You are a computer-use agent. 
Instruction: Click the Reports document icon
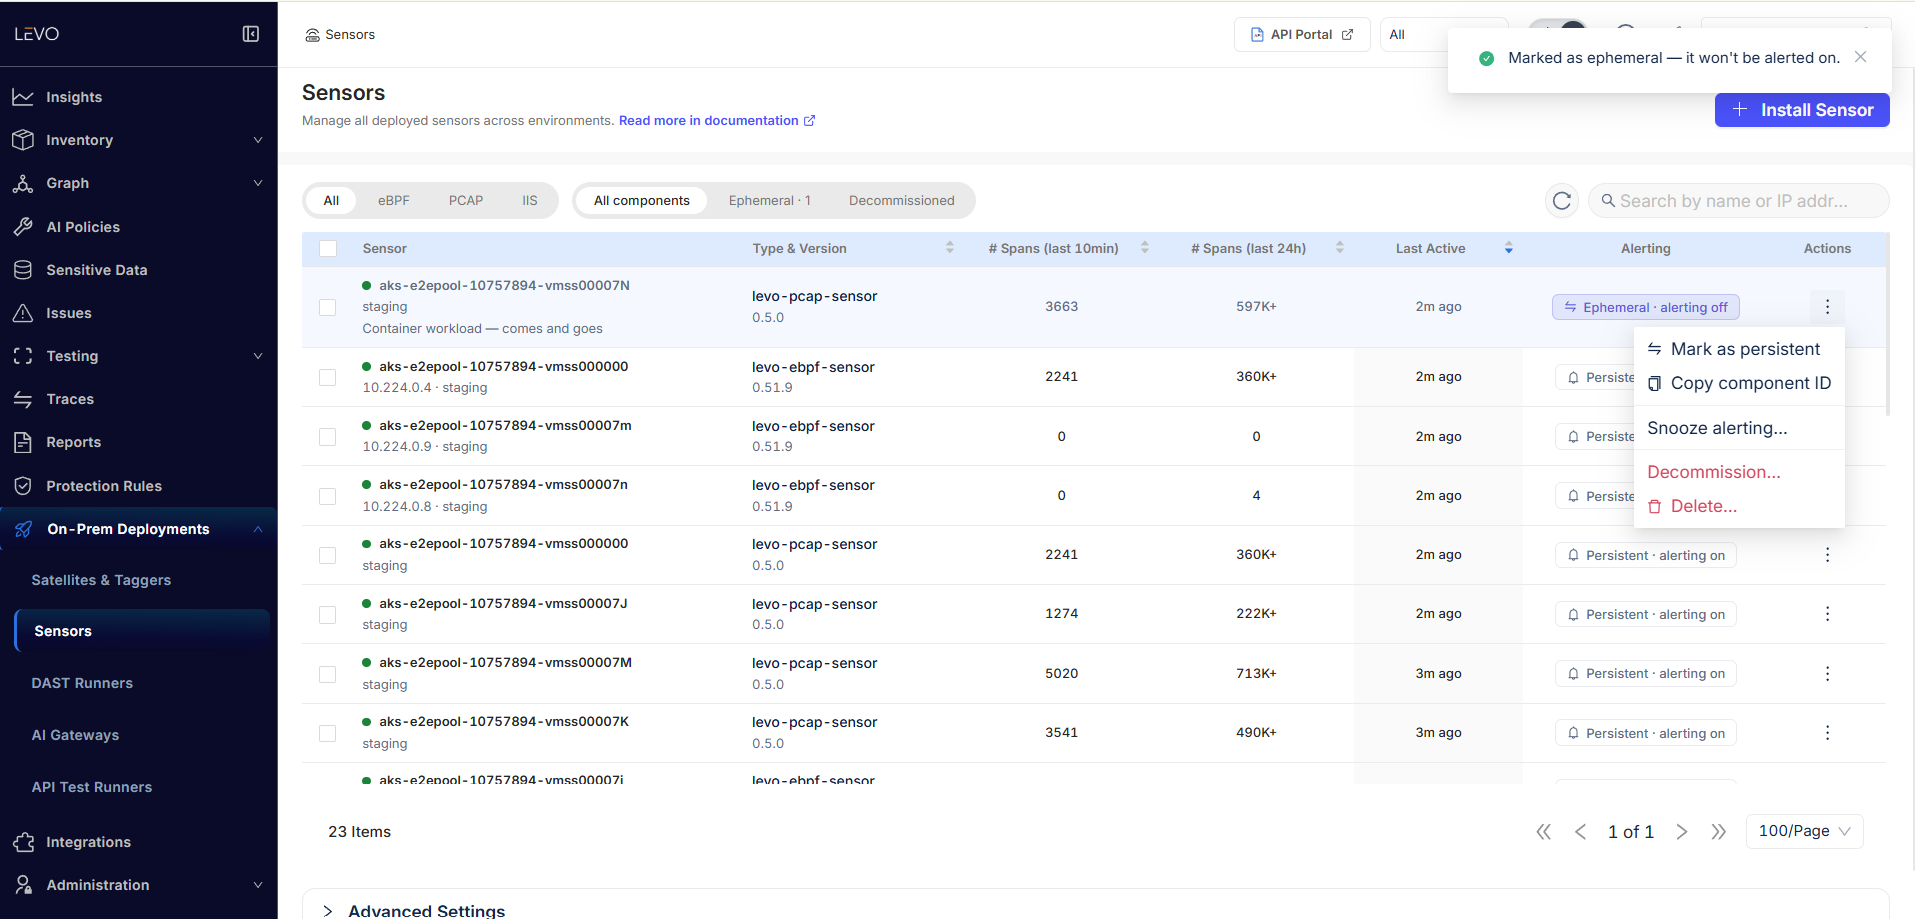(23, 442)
